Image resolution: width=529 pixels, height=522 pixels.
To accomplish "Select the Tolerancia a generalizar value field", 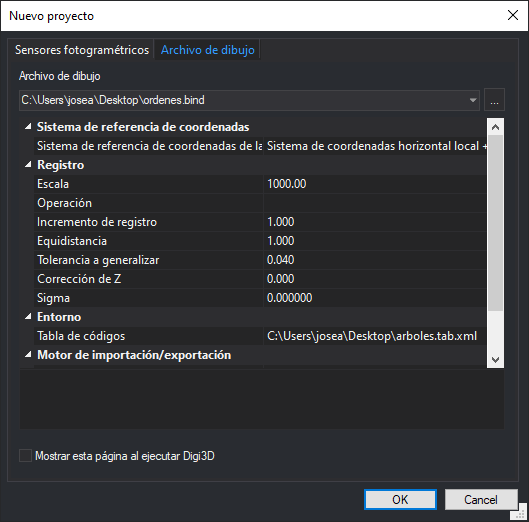I will tap(375, 260).
